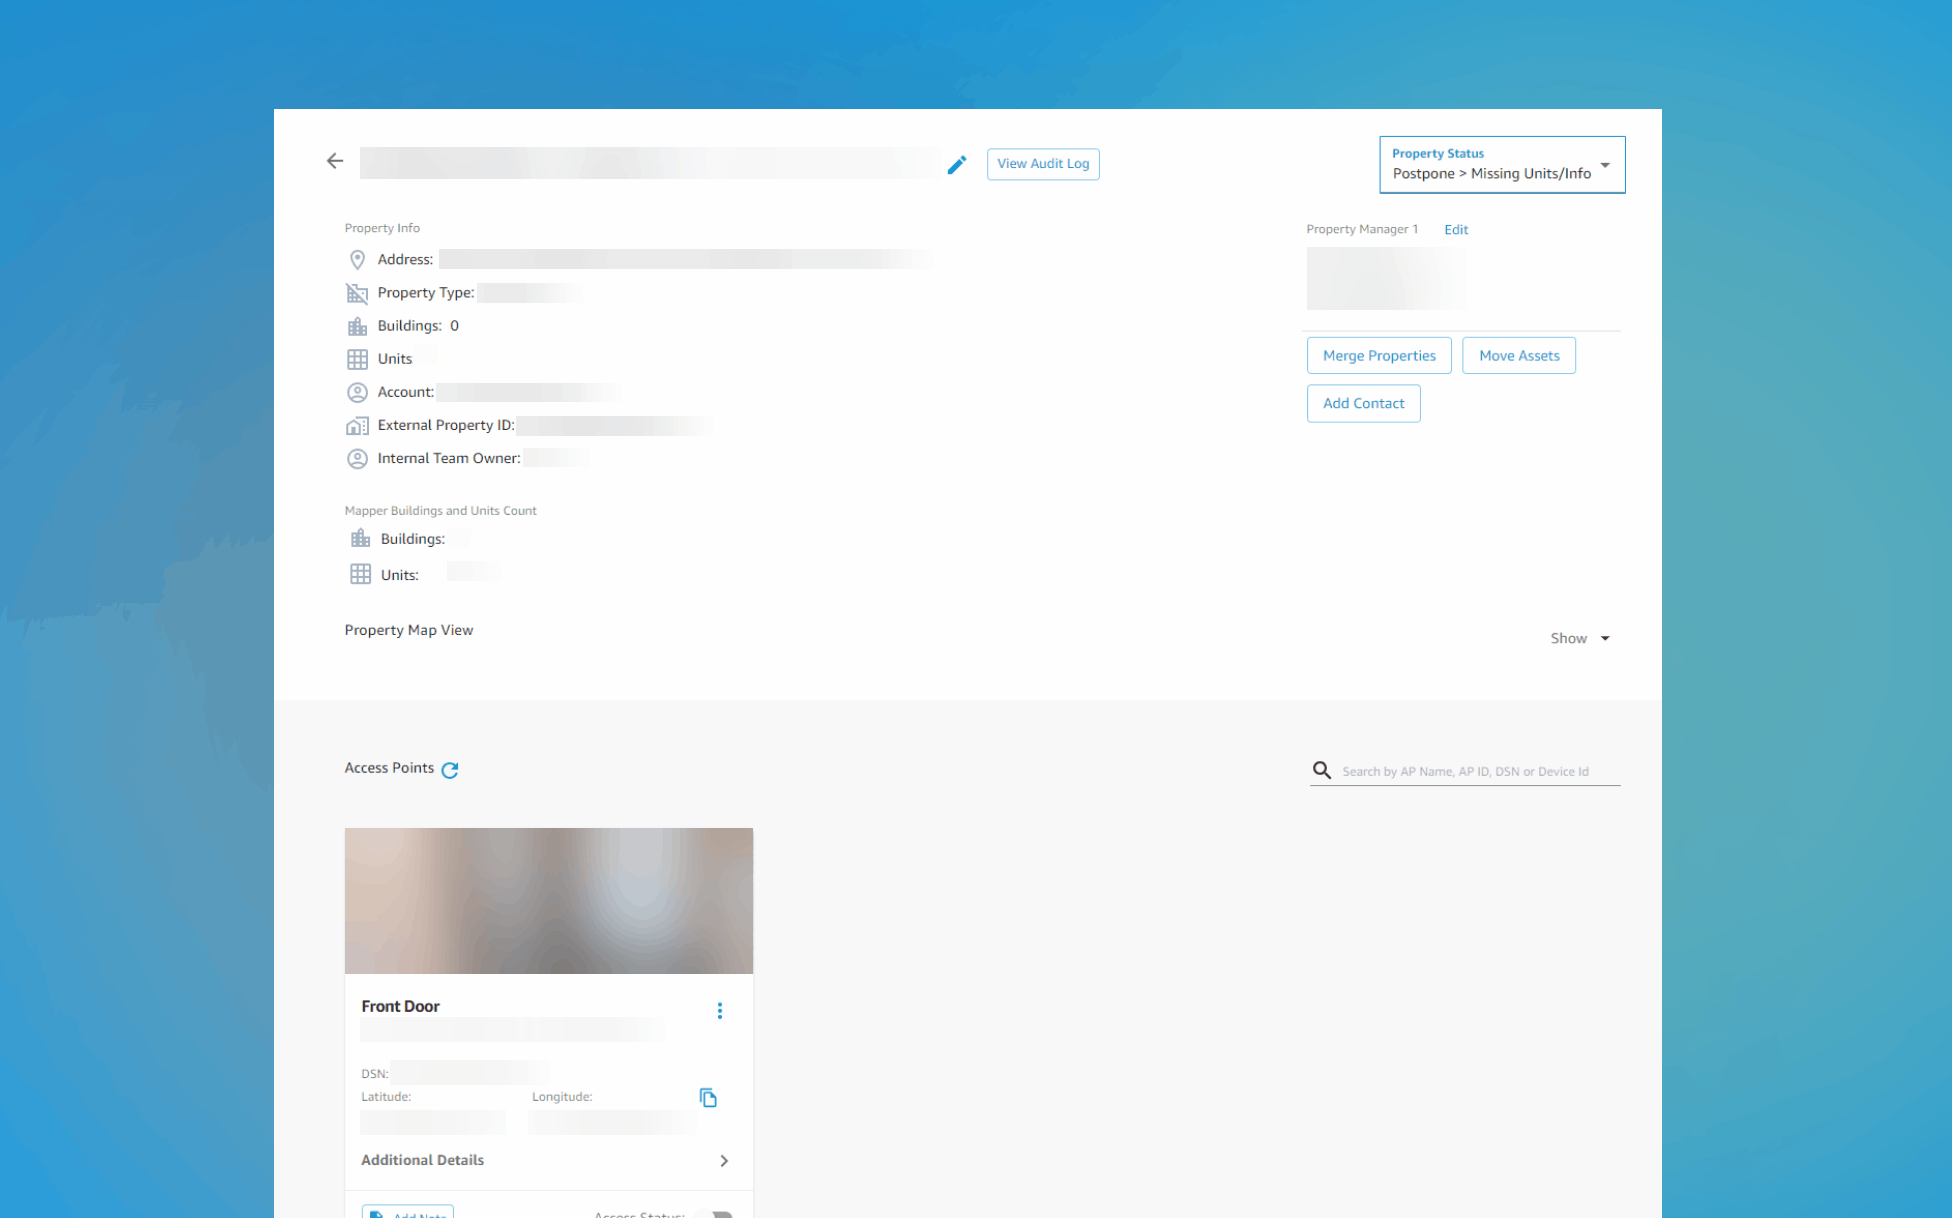Click the 'Access Points' heading
The height and width of the screenshot is (1218, 1952).
[389, 768]
